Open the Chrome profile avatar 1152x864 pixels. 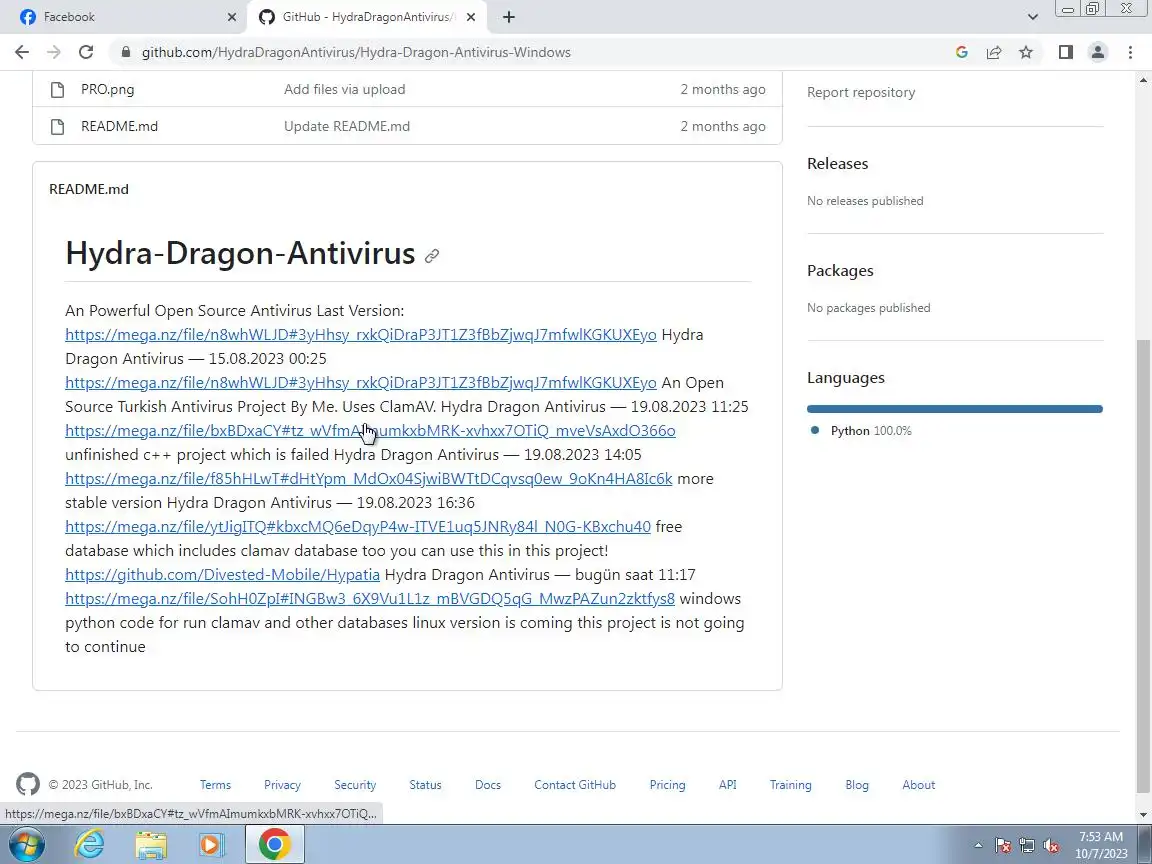click(x=1098, y=52)
